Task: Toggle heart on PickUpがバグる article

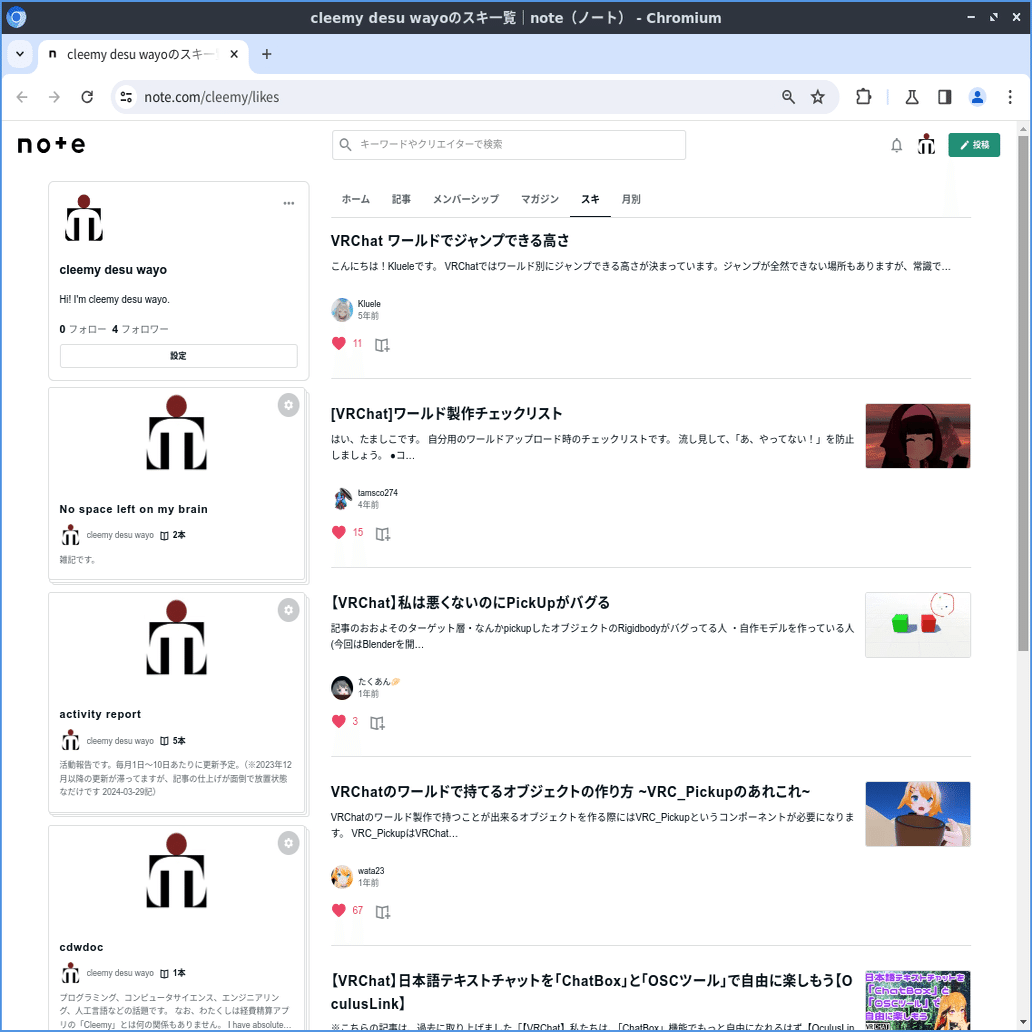Action: coord(338,721)
